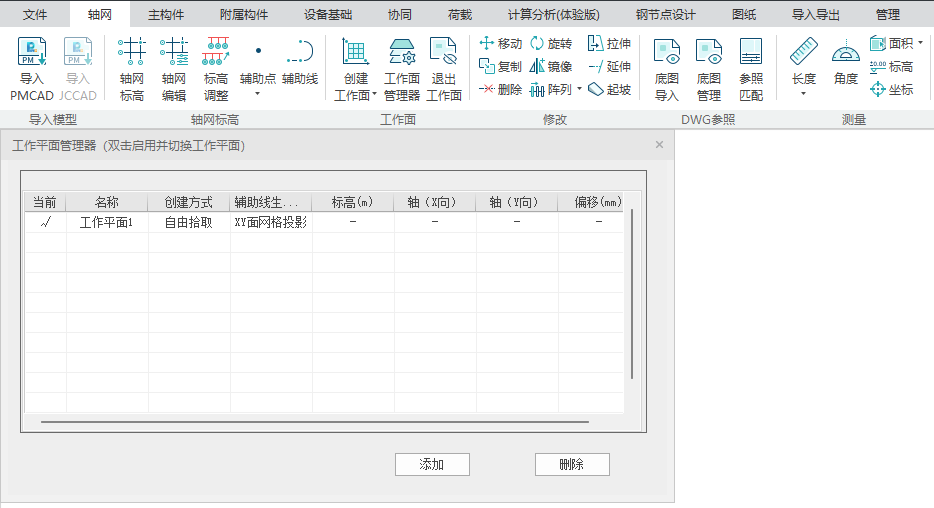934x508 pixels.
Task: Open the 文件 menu tab
Action: (x=35, y=14)
